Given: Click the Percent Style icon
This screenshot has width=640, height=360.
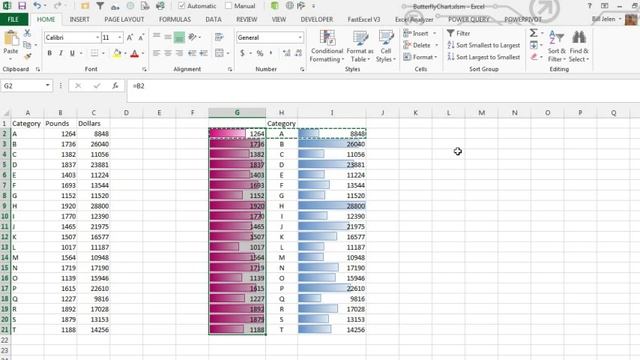Looking at the screenshot, I should point(260,53).
